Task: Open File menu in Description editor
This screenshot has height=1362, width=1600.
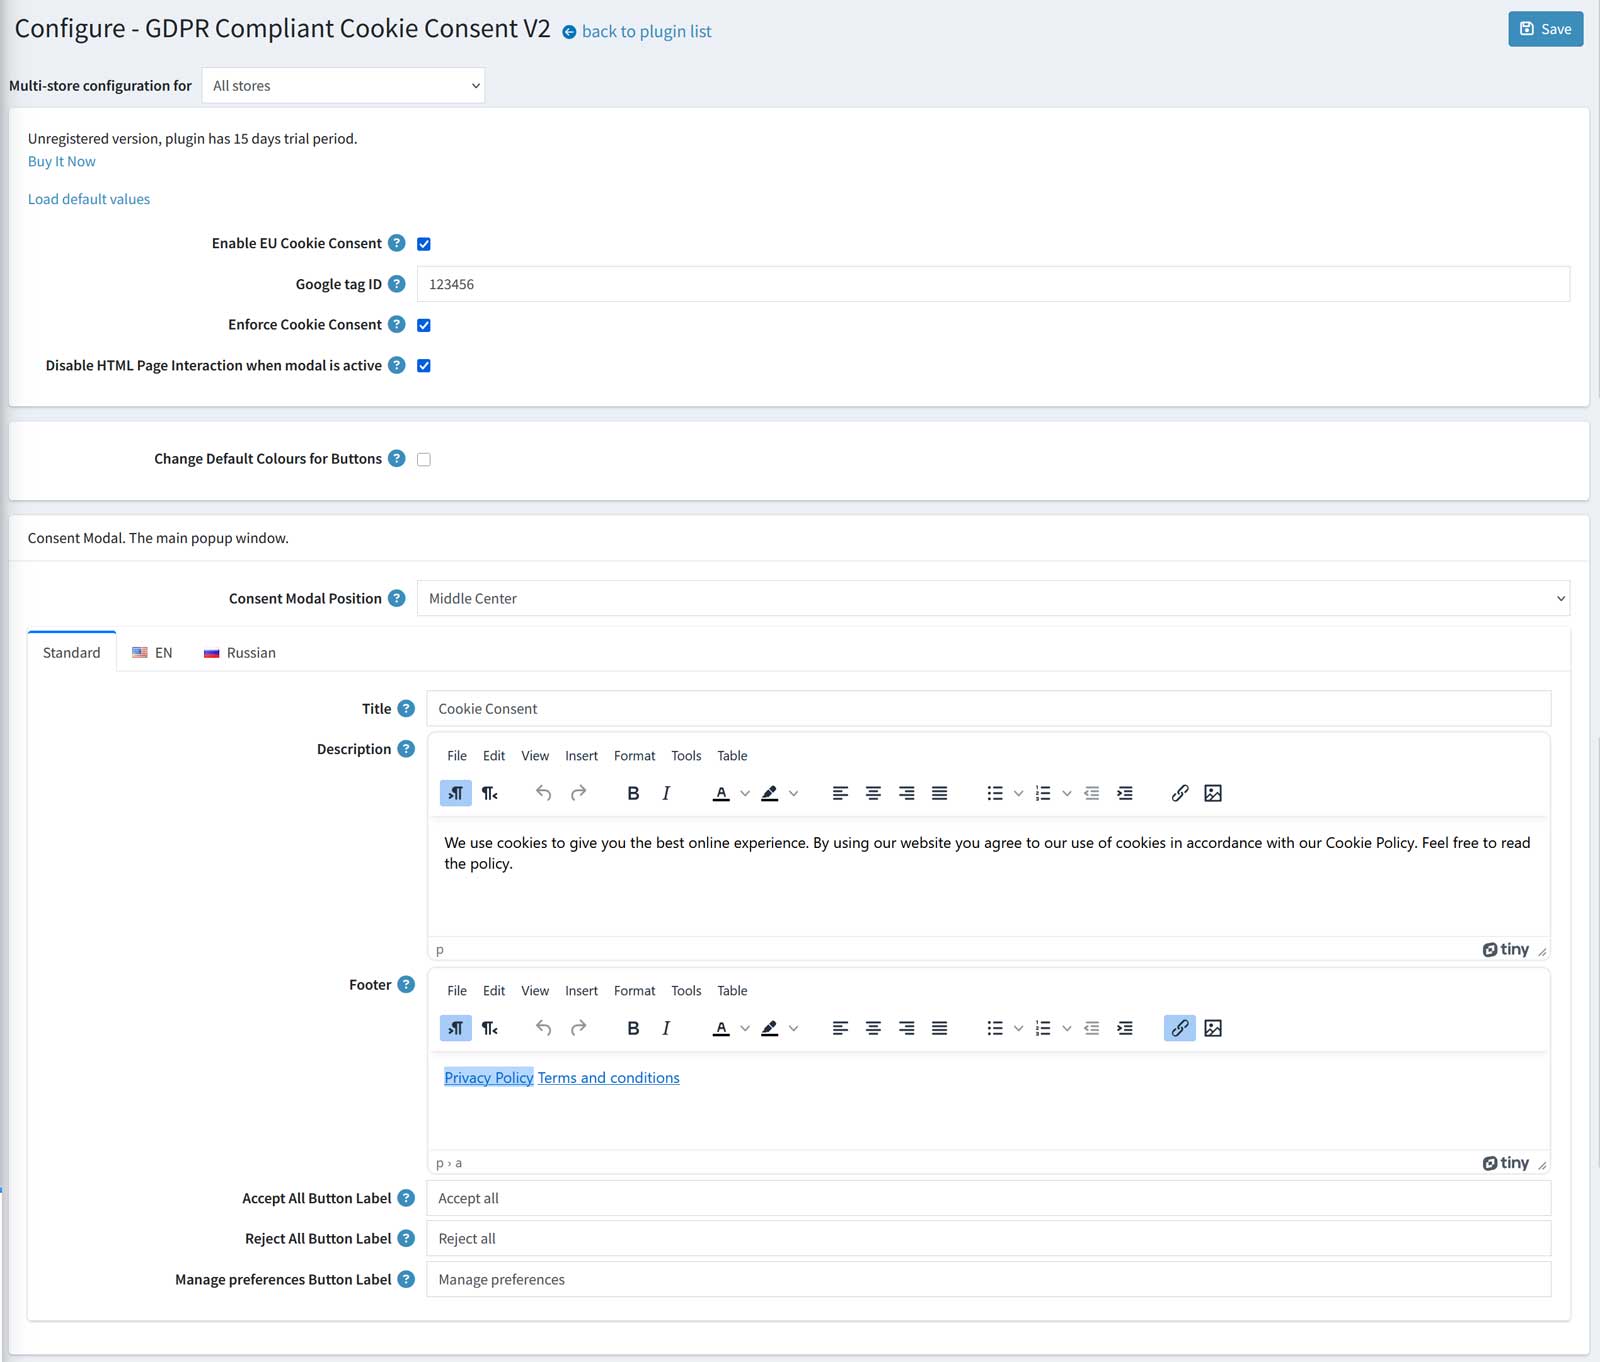Action: [x=457, y=755]
